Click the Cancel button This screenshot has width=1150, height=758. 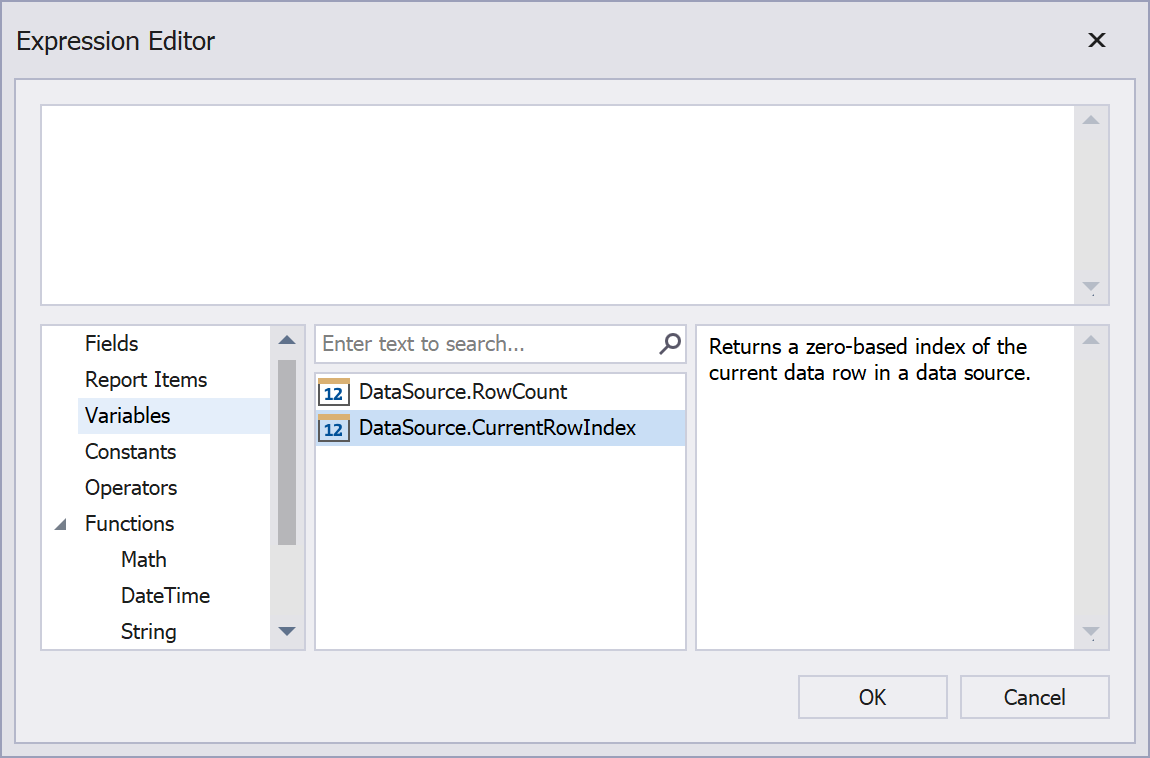pos(1034,697)
